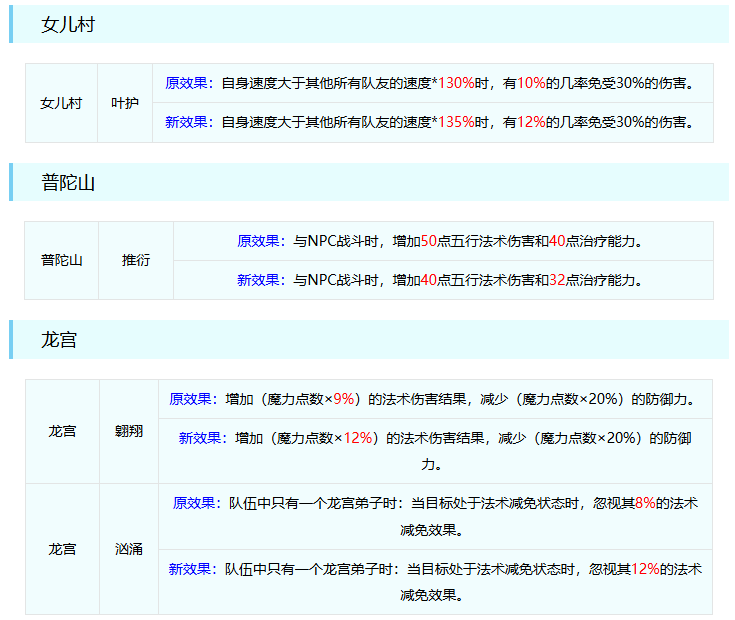Select the 普陀山 table cell beside 推衍
Viewport: 735px width, 620px height.
click(61, 261)
